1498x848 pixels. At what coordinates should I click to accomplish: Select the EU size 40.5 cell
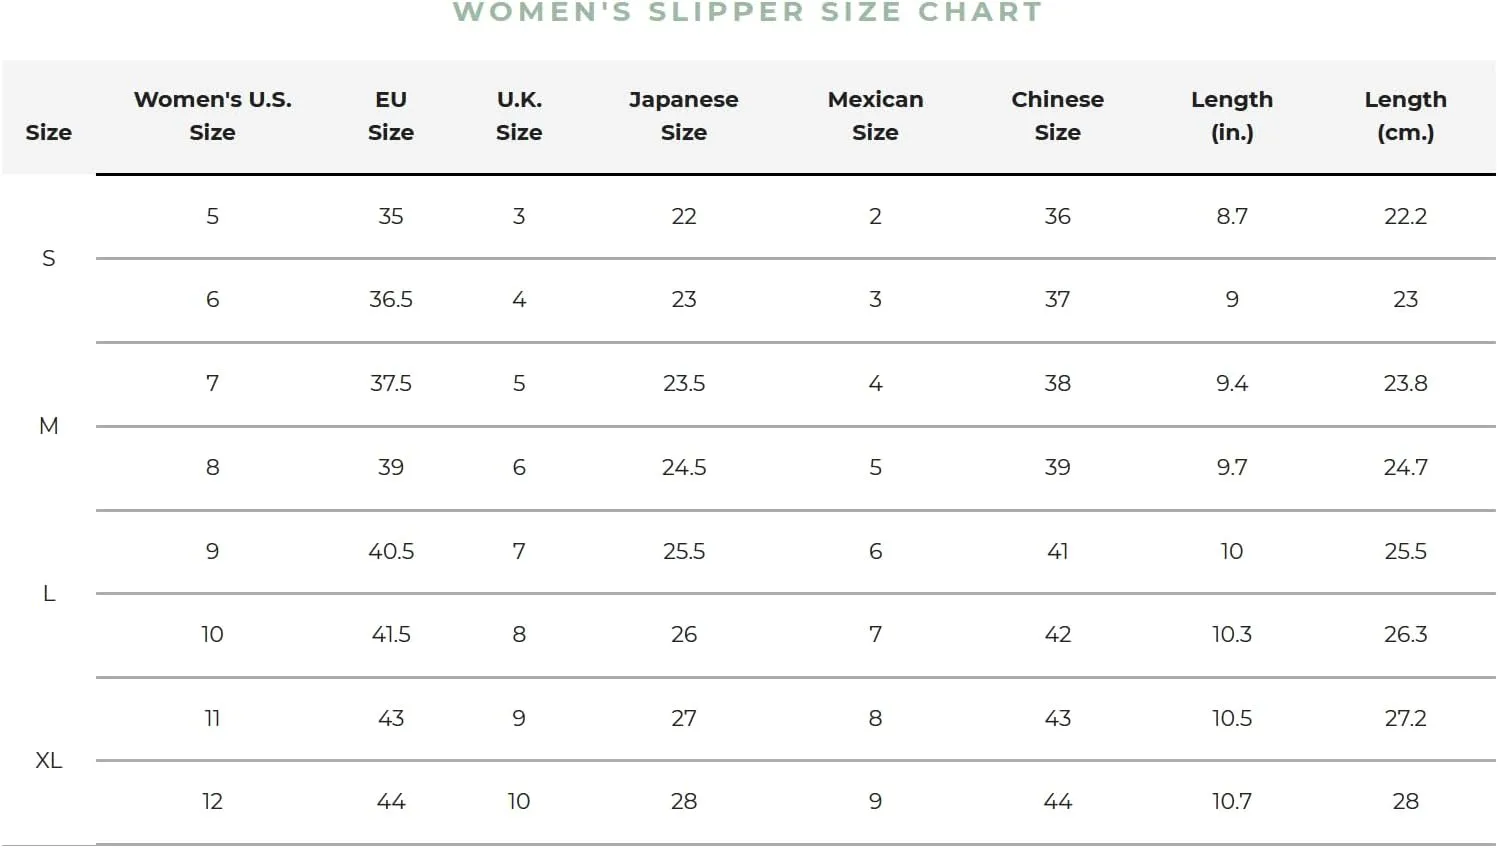390,552
